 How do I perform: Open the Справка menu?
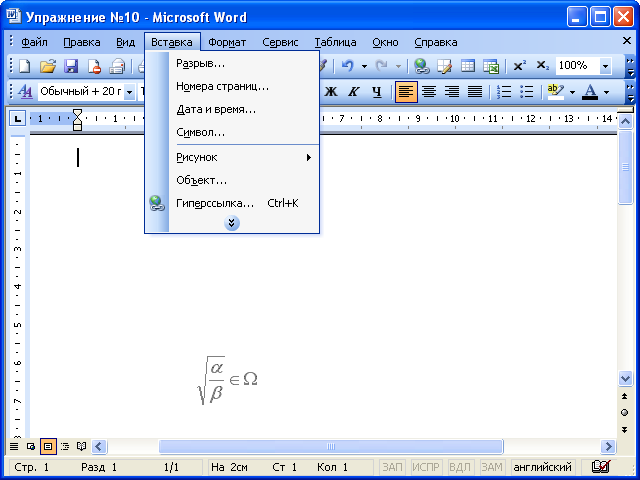tap(436, 42)
